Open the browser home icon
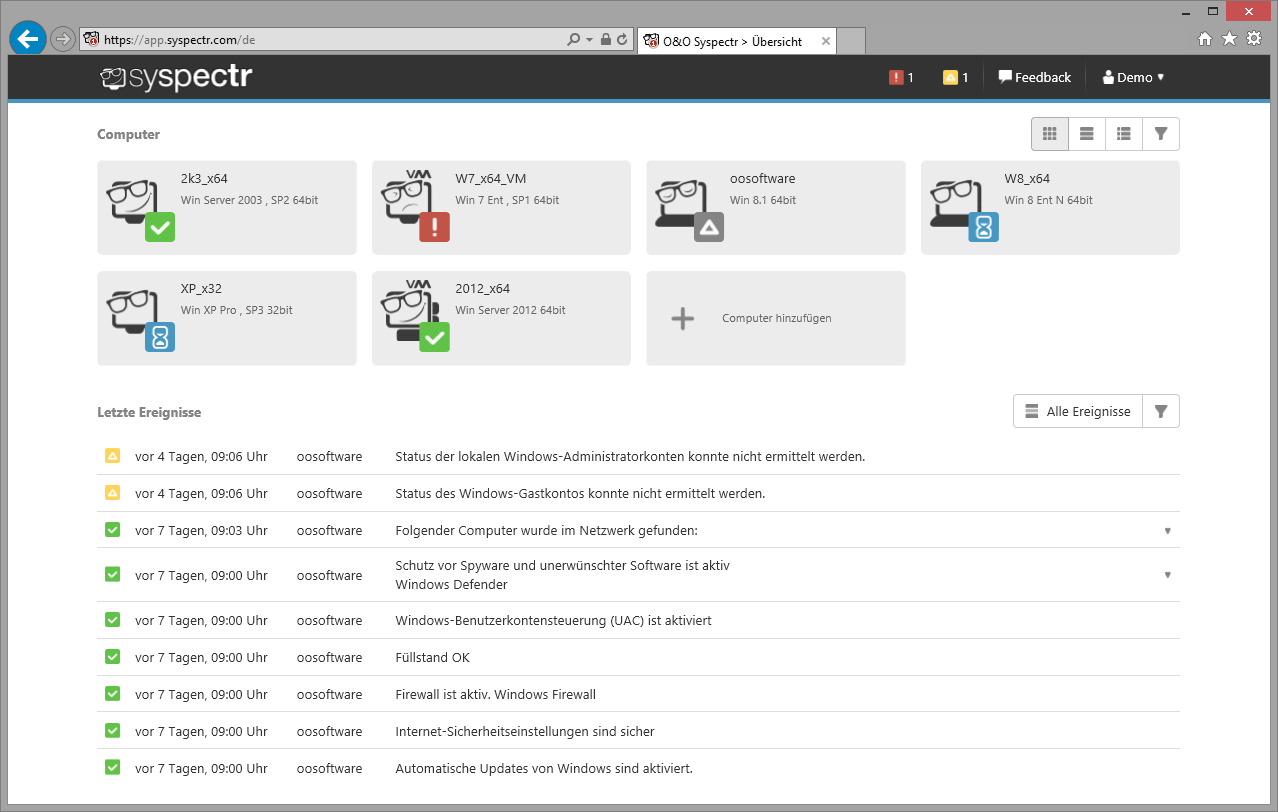Image resolution: width=1278 pixels, height=812 pixels. pyautogui.click(x=1205, y=39)
